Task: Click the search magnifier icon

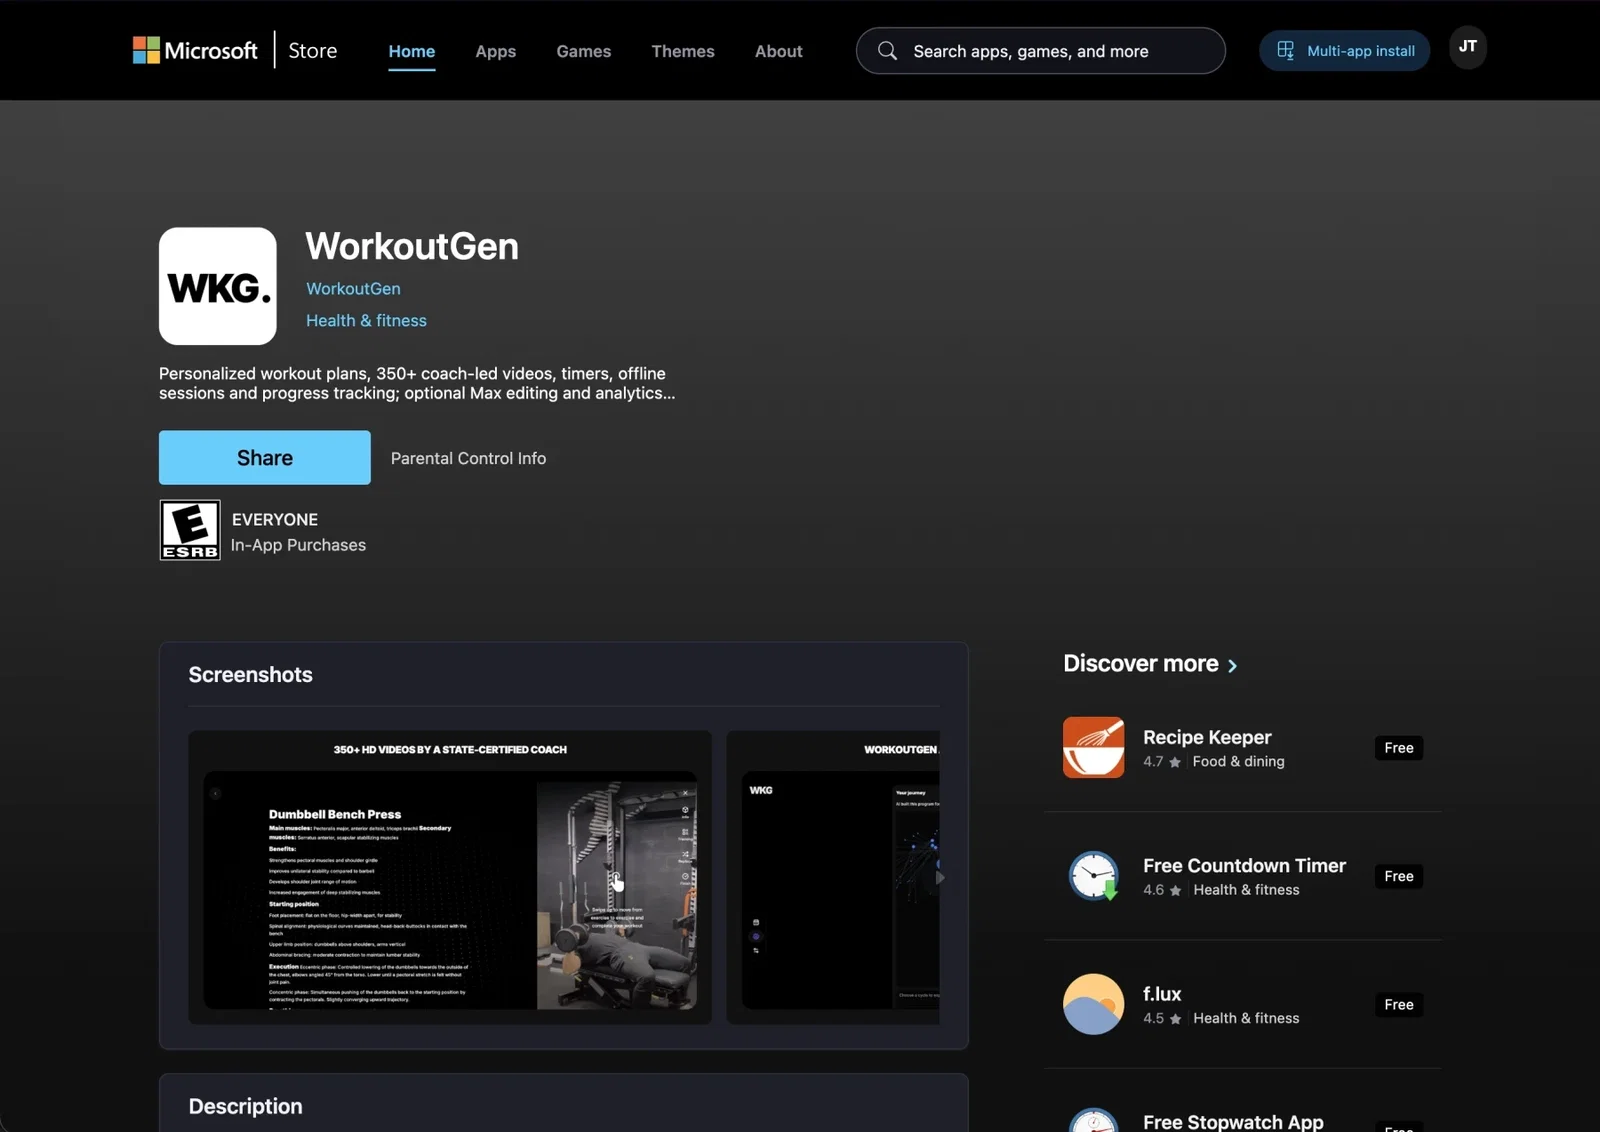Action: (887, 51)
